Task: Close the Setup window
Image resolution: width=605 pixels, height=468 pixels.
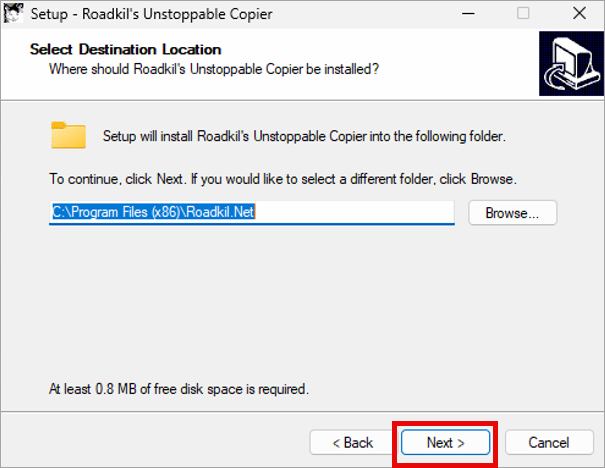Action: coord(578,15)
